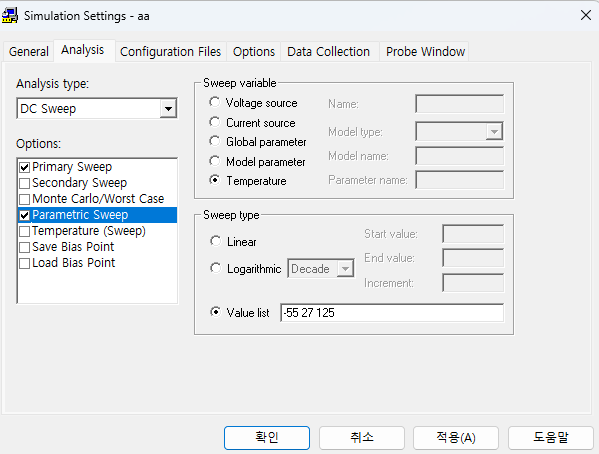Switch to the General tab
Viewport: 599px width, 454px height.
(29, 52)
